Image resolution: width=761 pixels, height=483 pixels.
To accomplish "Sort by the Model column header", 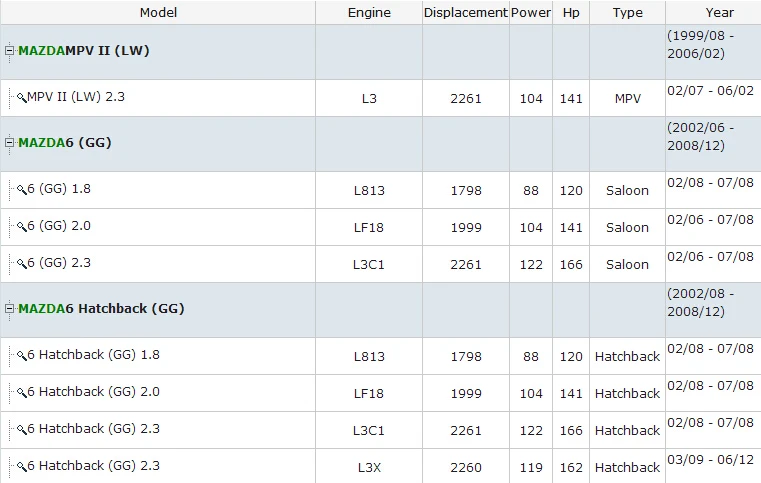I will pyautogui.click(x=158, y=13).
